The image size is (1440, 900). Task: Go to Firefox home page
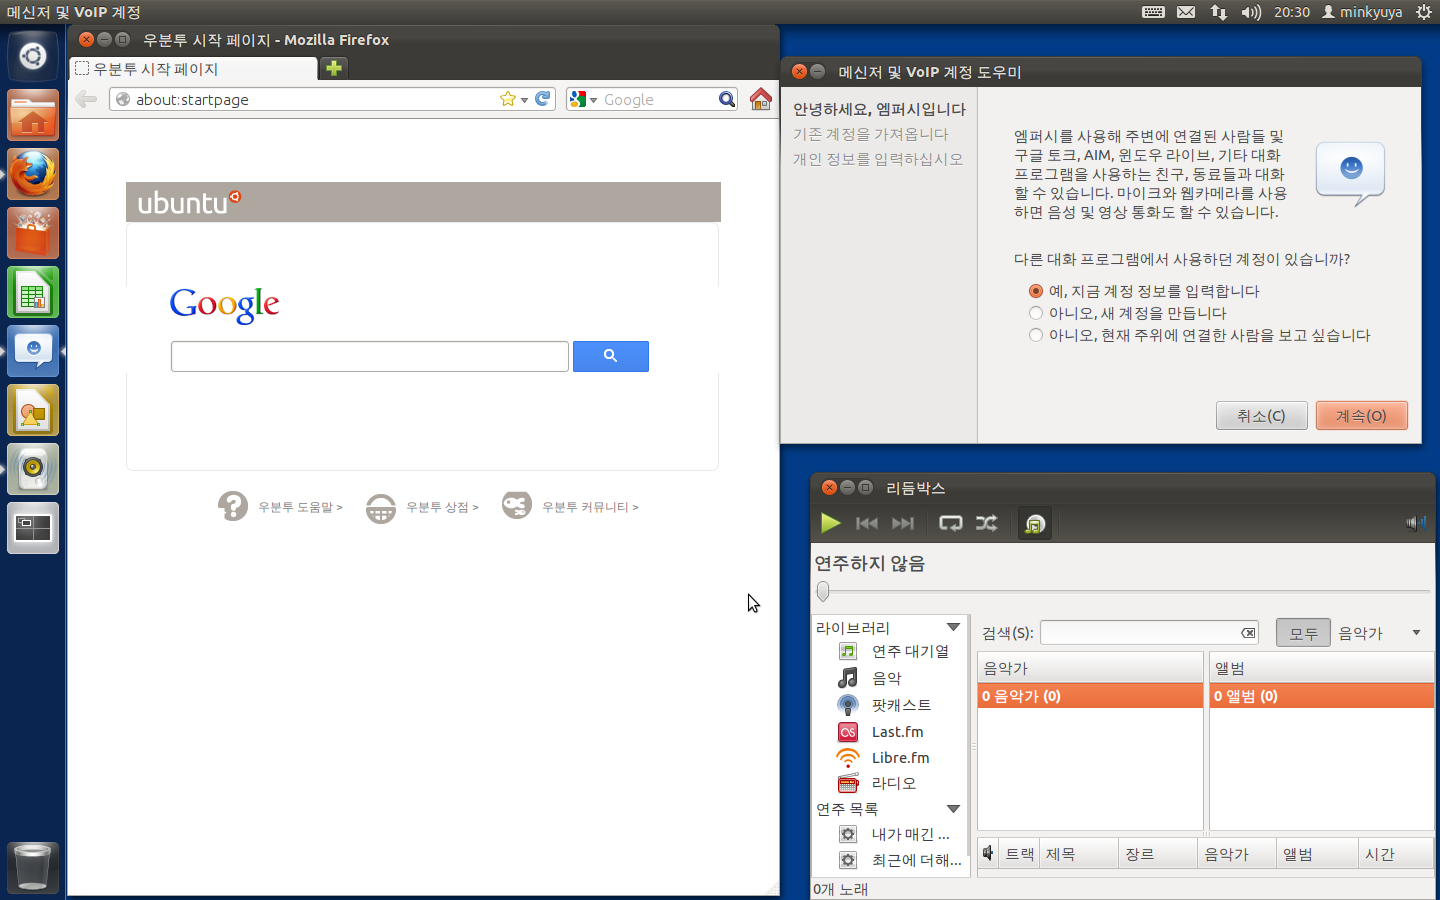point(761,99)
